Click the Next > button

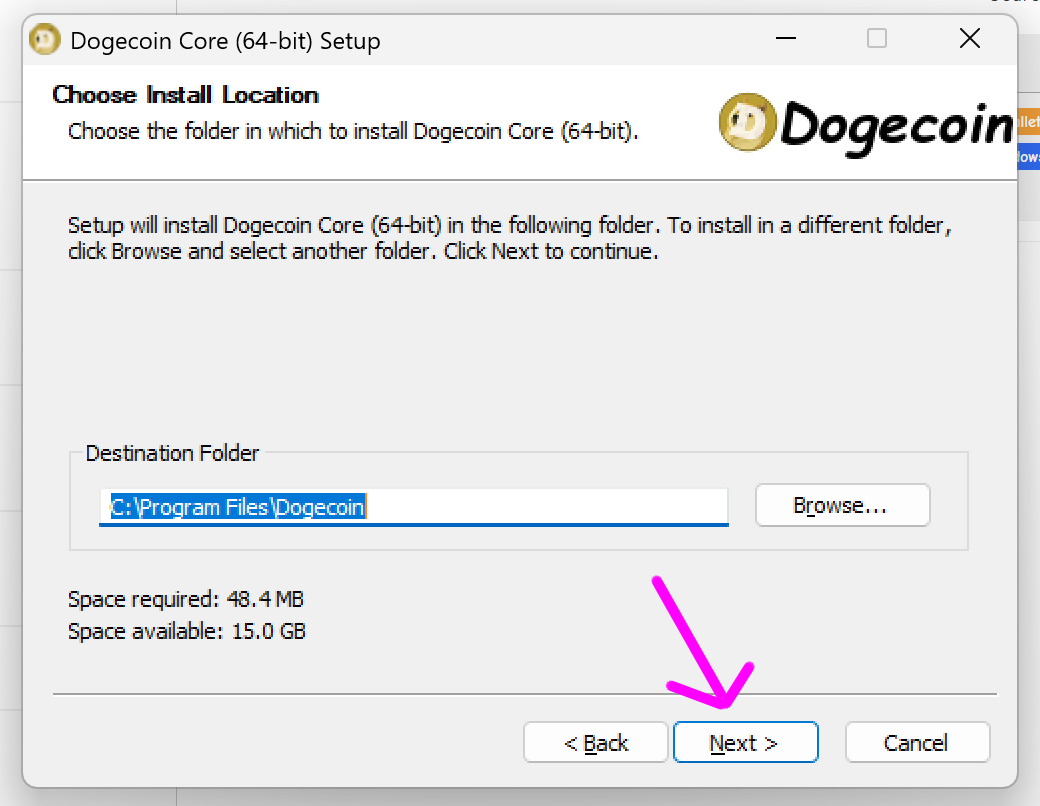pos(746,742)
